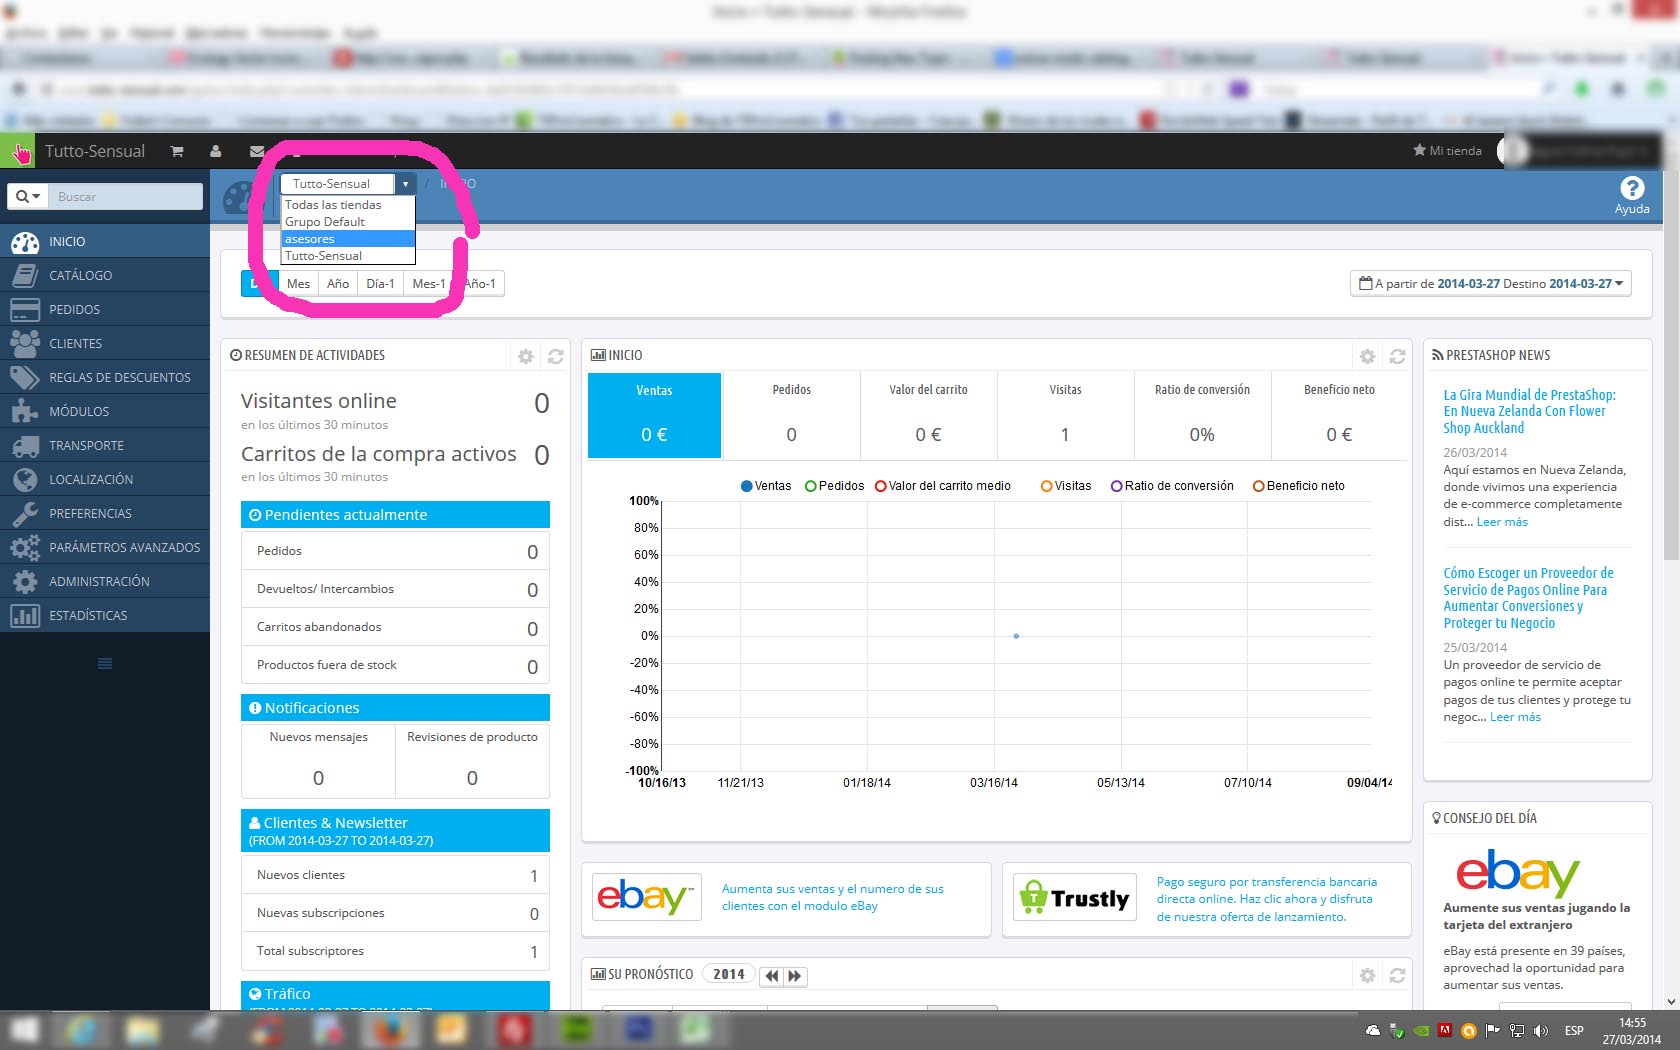Open settings gear of Su Pronóstico
This screenshot has width=1680, height=1050.
coord(1367,975)
